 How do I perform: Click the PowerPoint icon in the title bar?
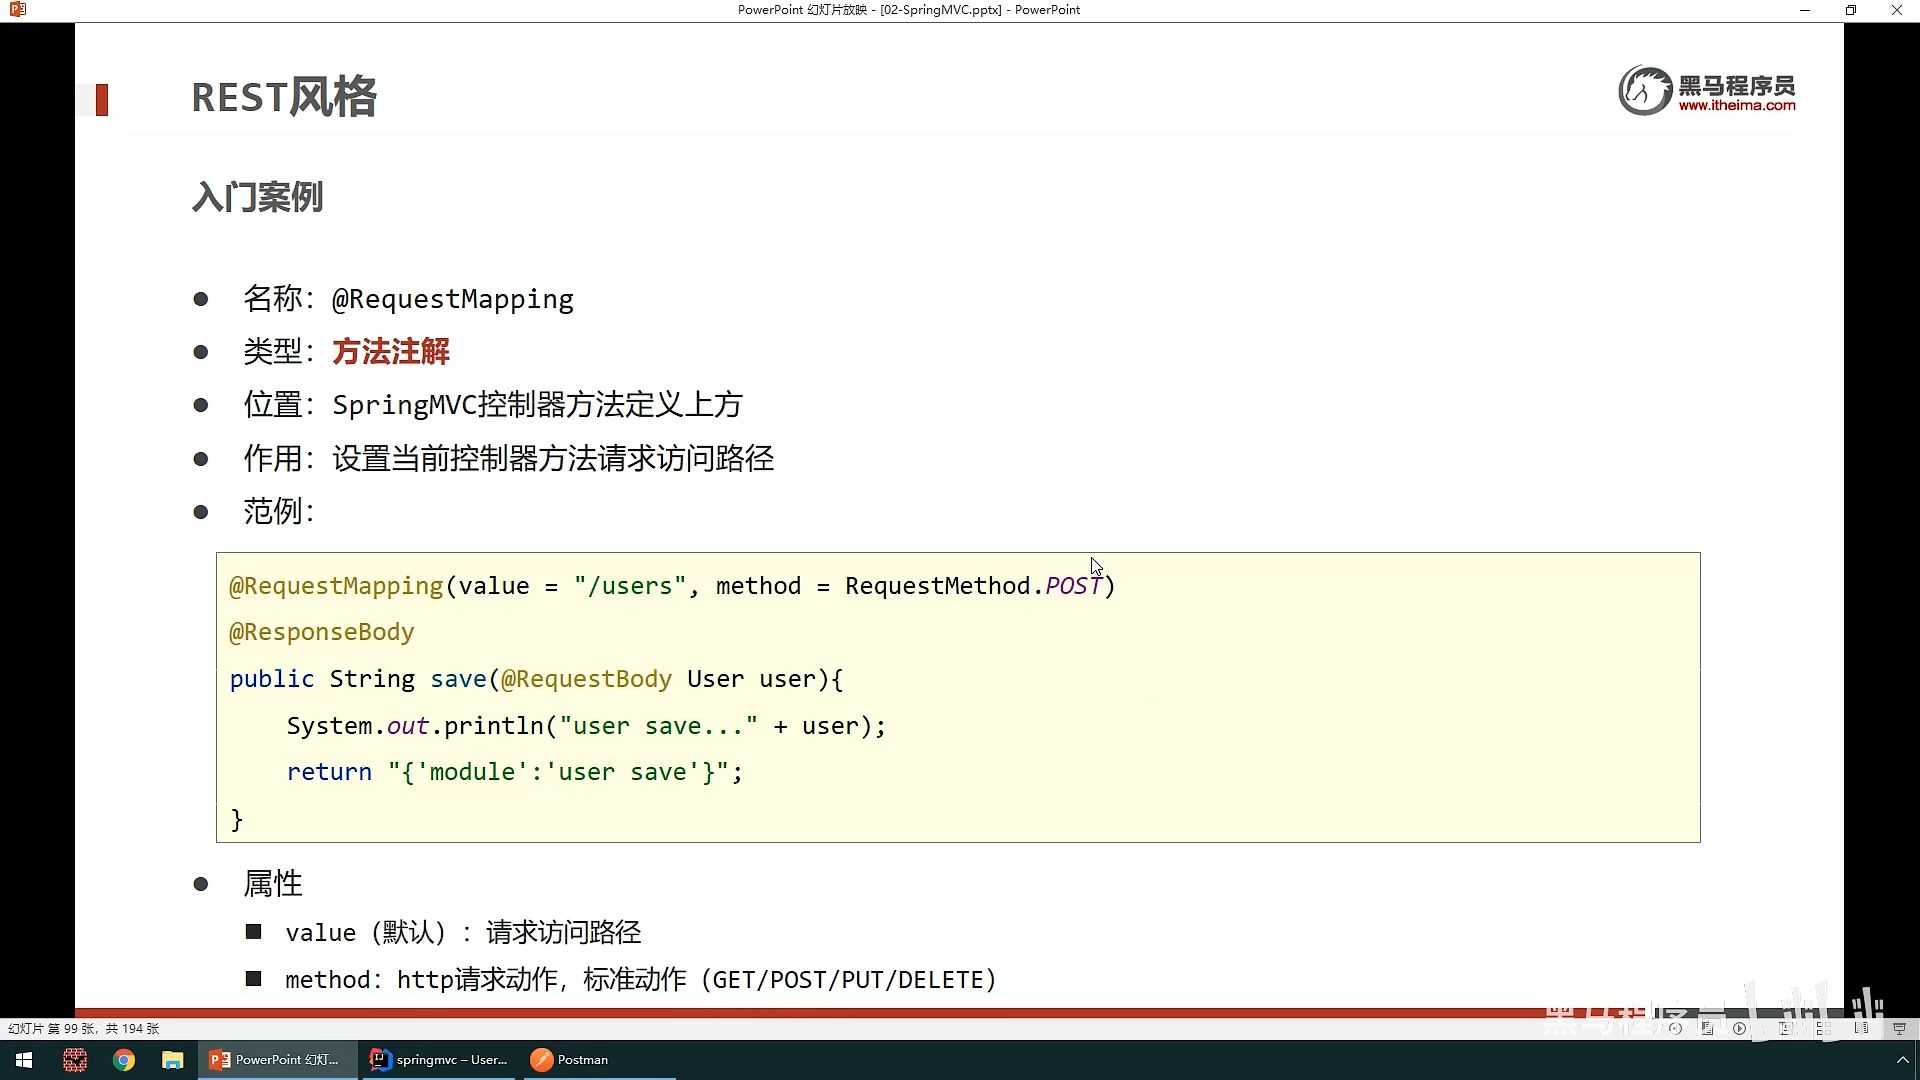click(x=17, y=10)
